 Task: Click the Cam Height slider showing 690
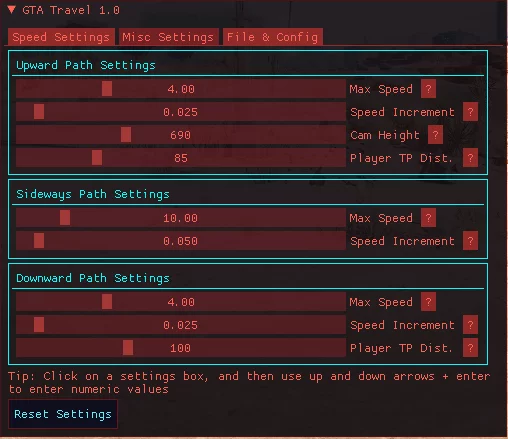181,135
